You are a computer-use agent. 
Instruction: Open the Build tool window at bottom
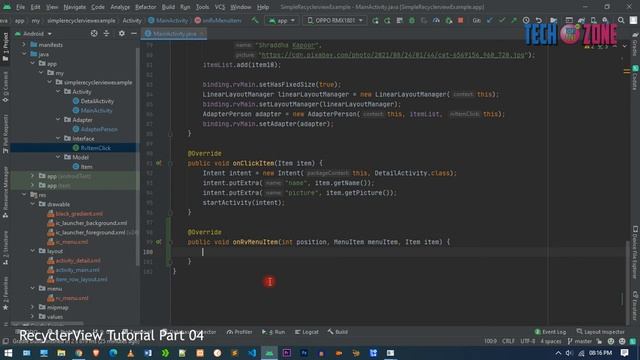pos(338,332)
